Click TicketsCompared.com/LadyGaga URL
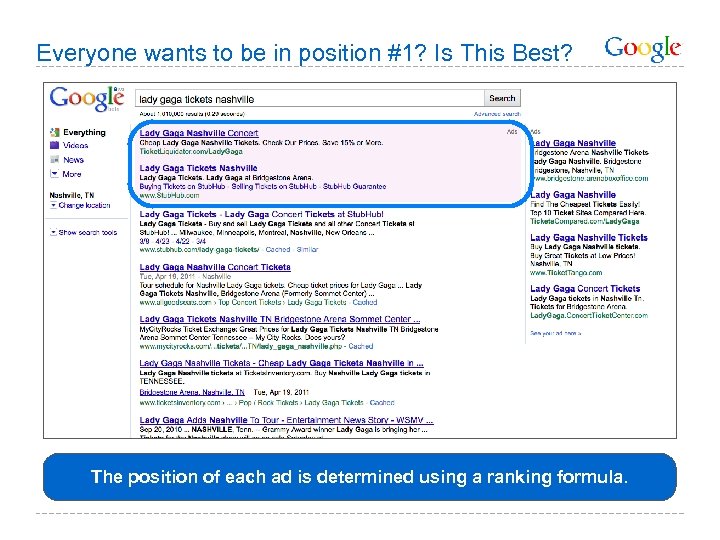Viewport: 720px width, 540px height. (585, 221)
